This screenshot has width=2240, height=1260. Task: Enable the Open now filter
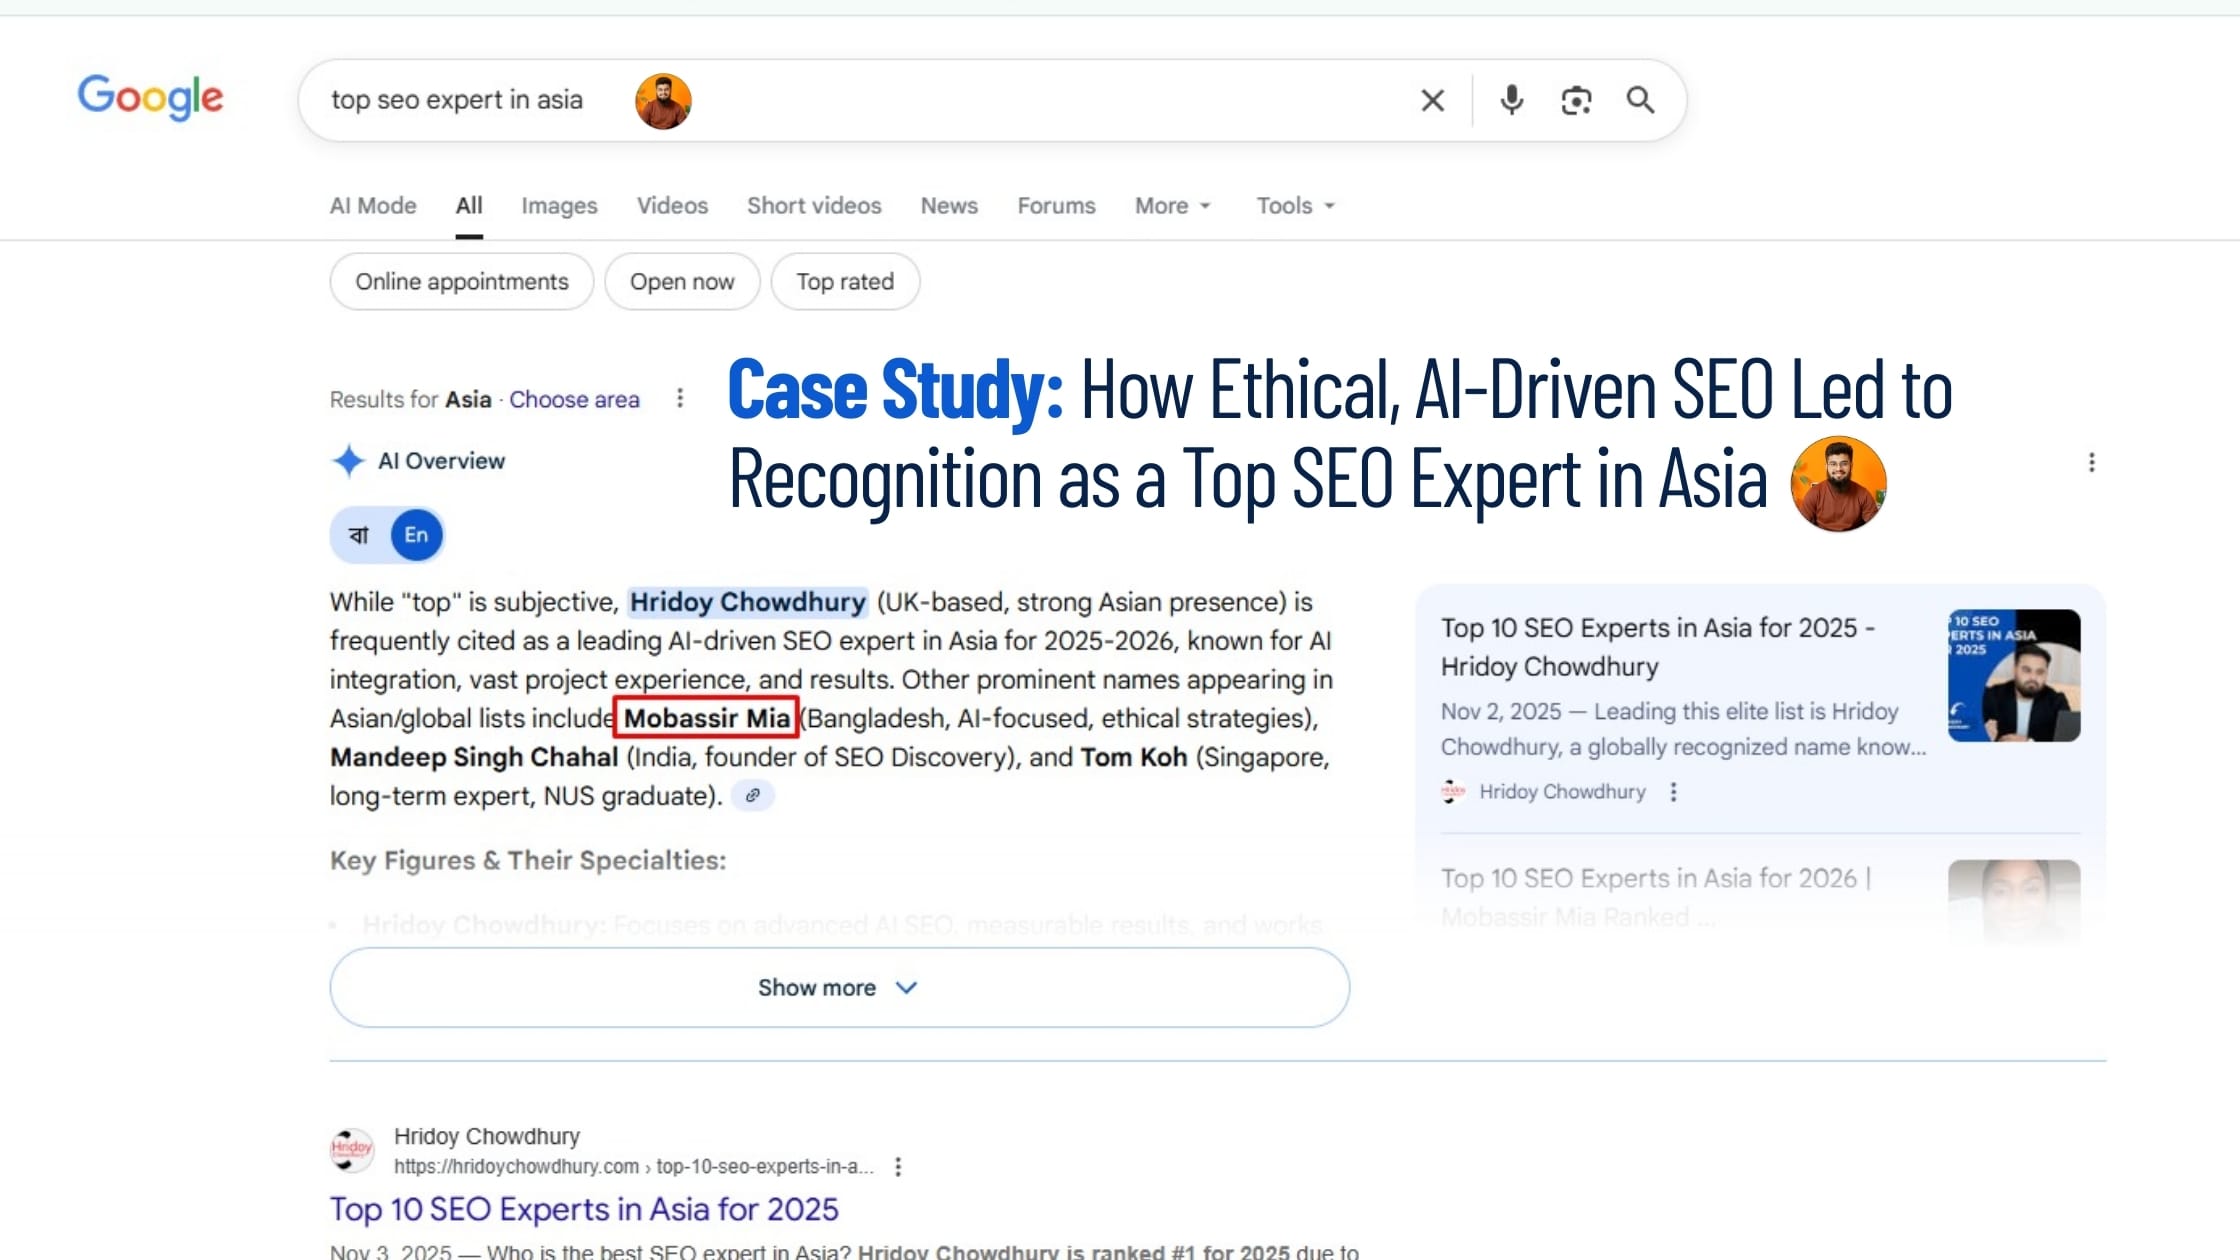[x=681, y=281]
